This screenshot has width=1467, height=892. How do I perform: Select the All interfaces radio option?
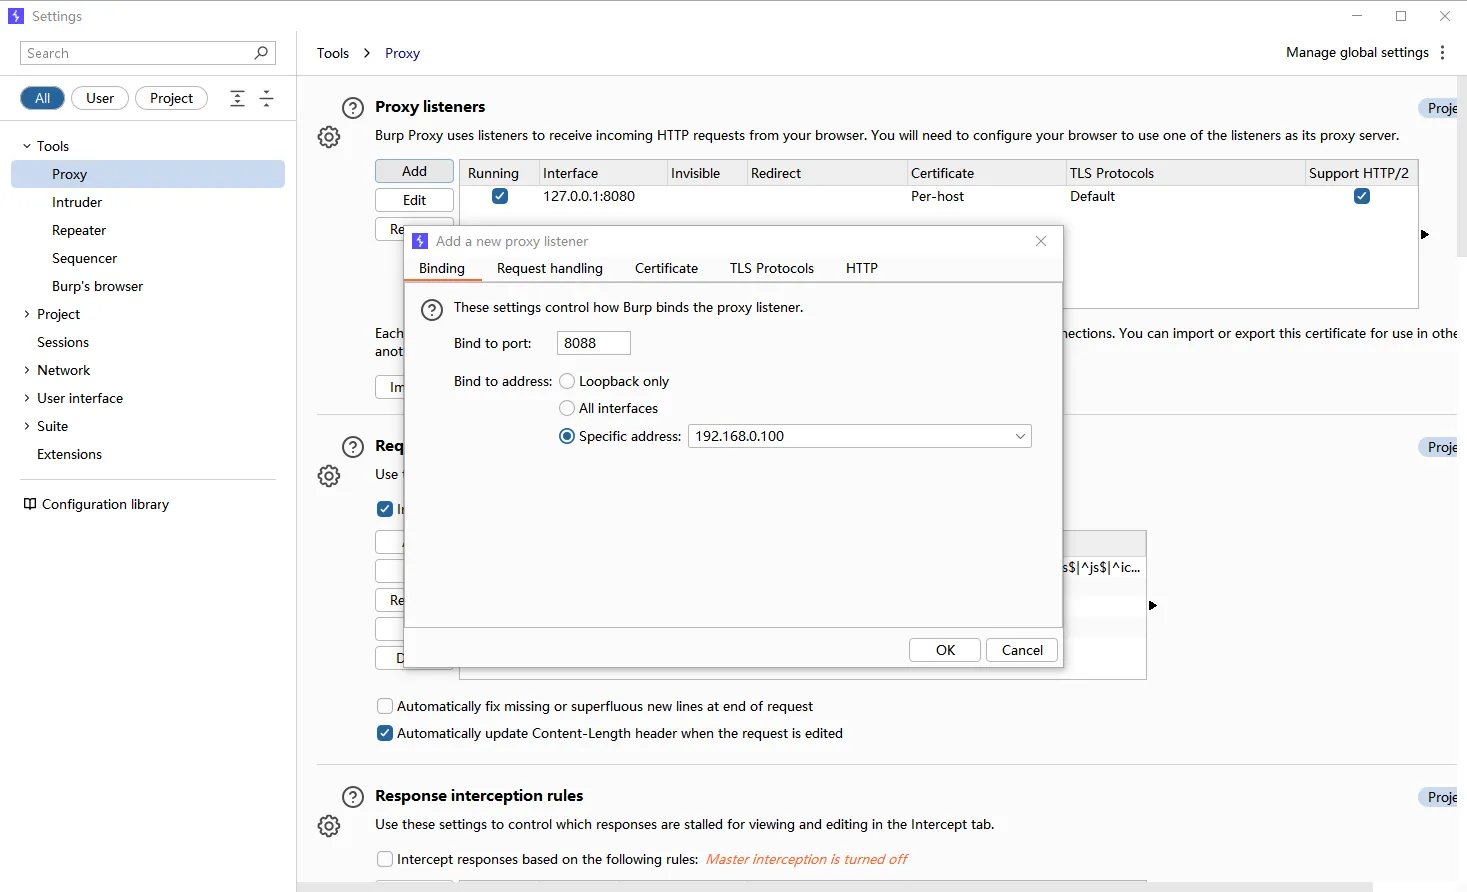click(x=567, y=408)
